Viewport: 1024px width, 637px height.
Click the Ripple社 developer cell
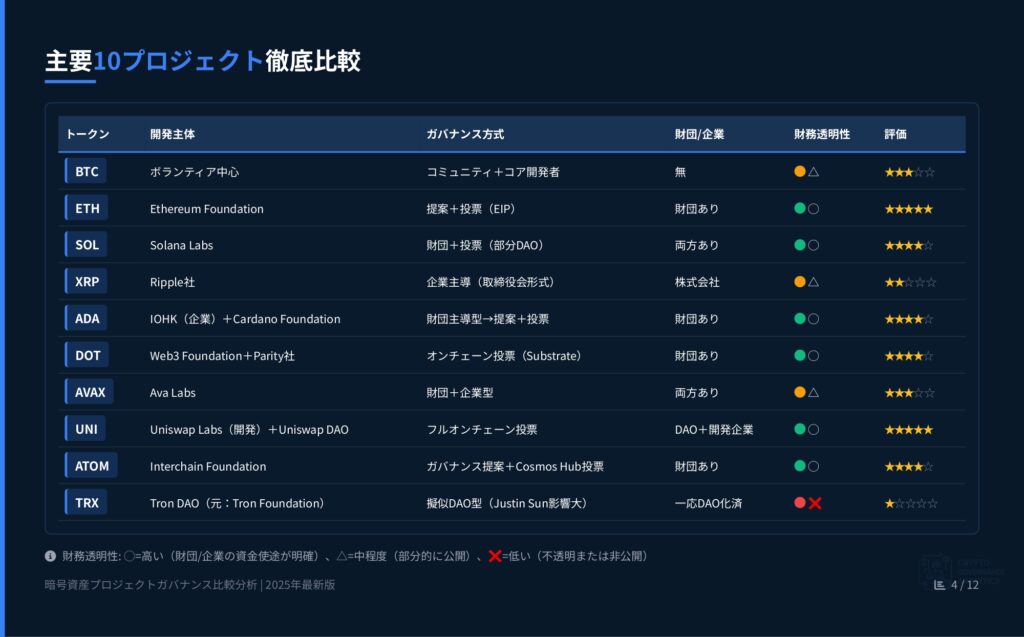[172, 282]
